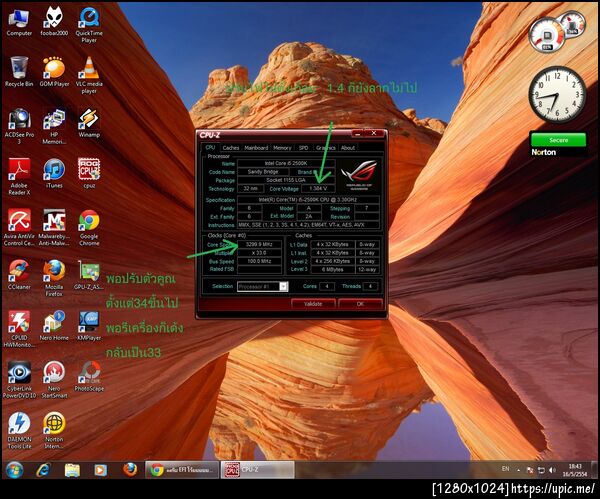Open Windows Explorer from the taskbar
Viewport: 600px width, 499px height.
point(72,470)
